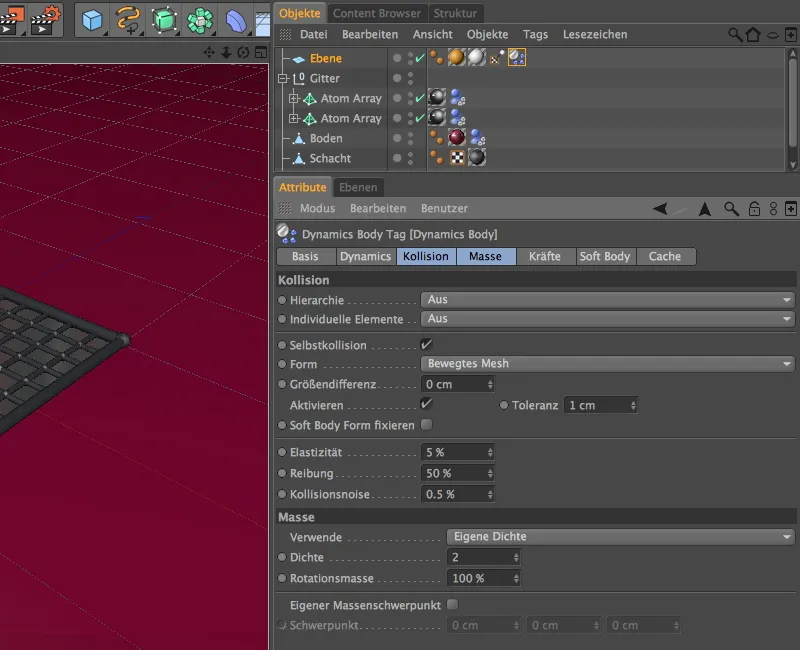This screenshot has height=650, width=800.
Task: Open the Individuelle Elemente dropdown
Action: pos(607,319)
